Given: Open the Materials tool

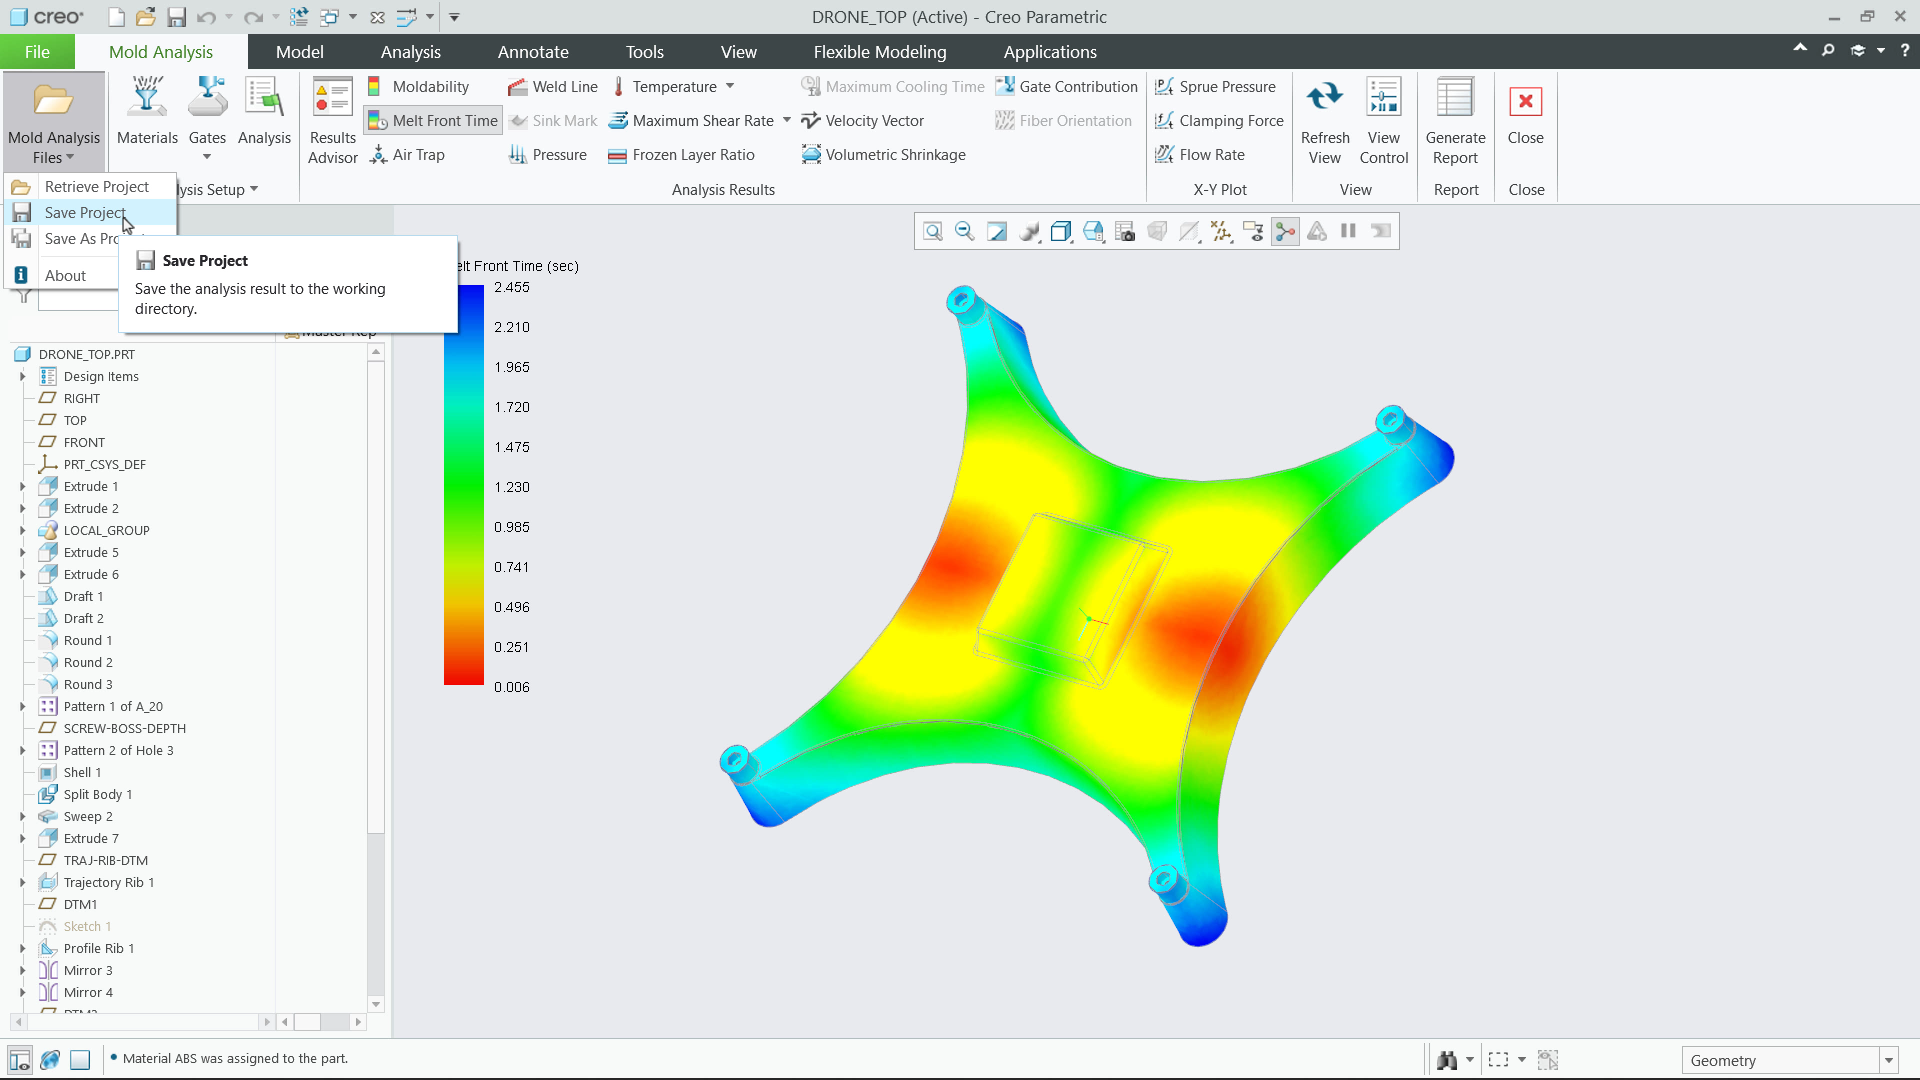Looking at the screenshot, I should (x=147, y=111).
